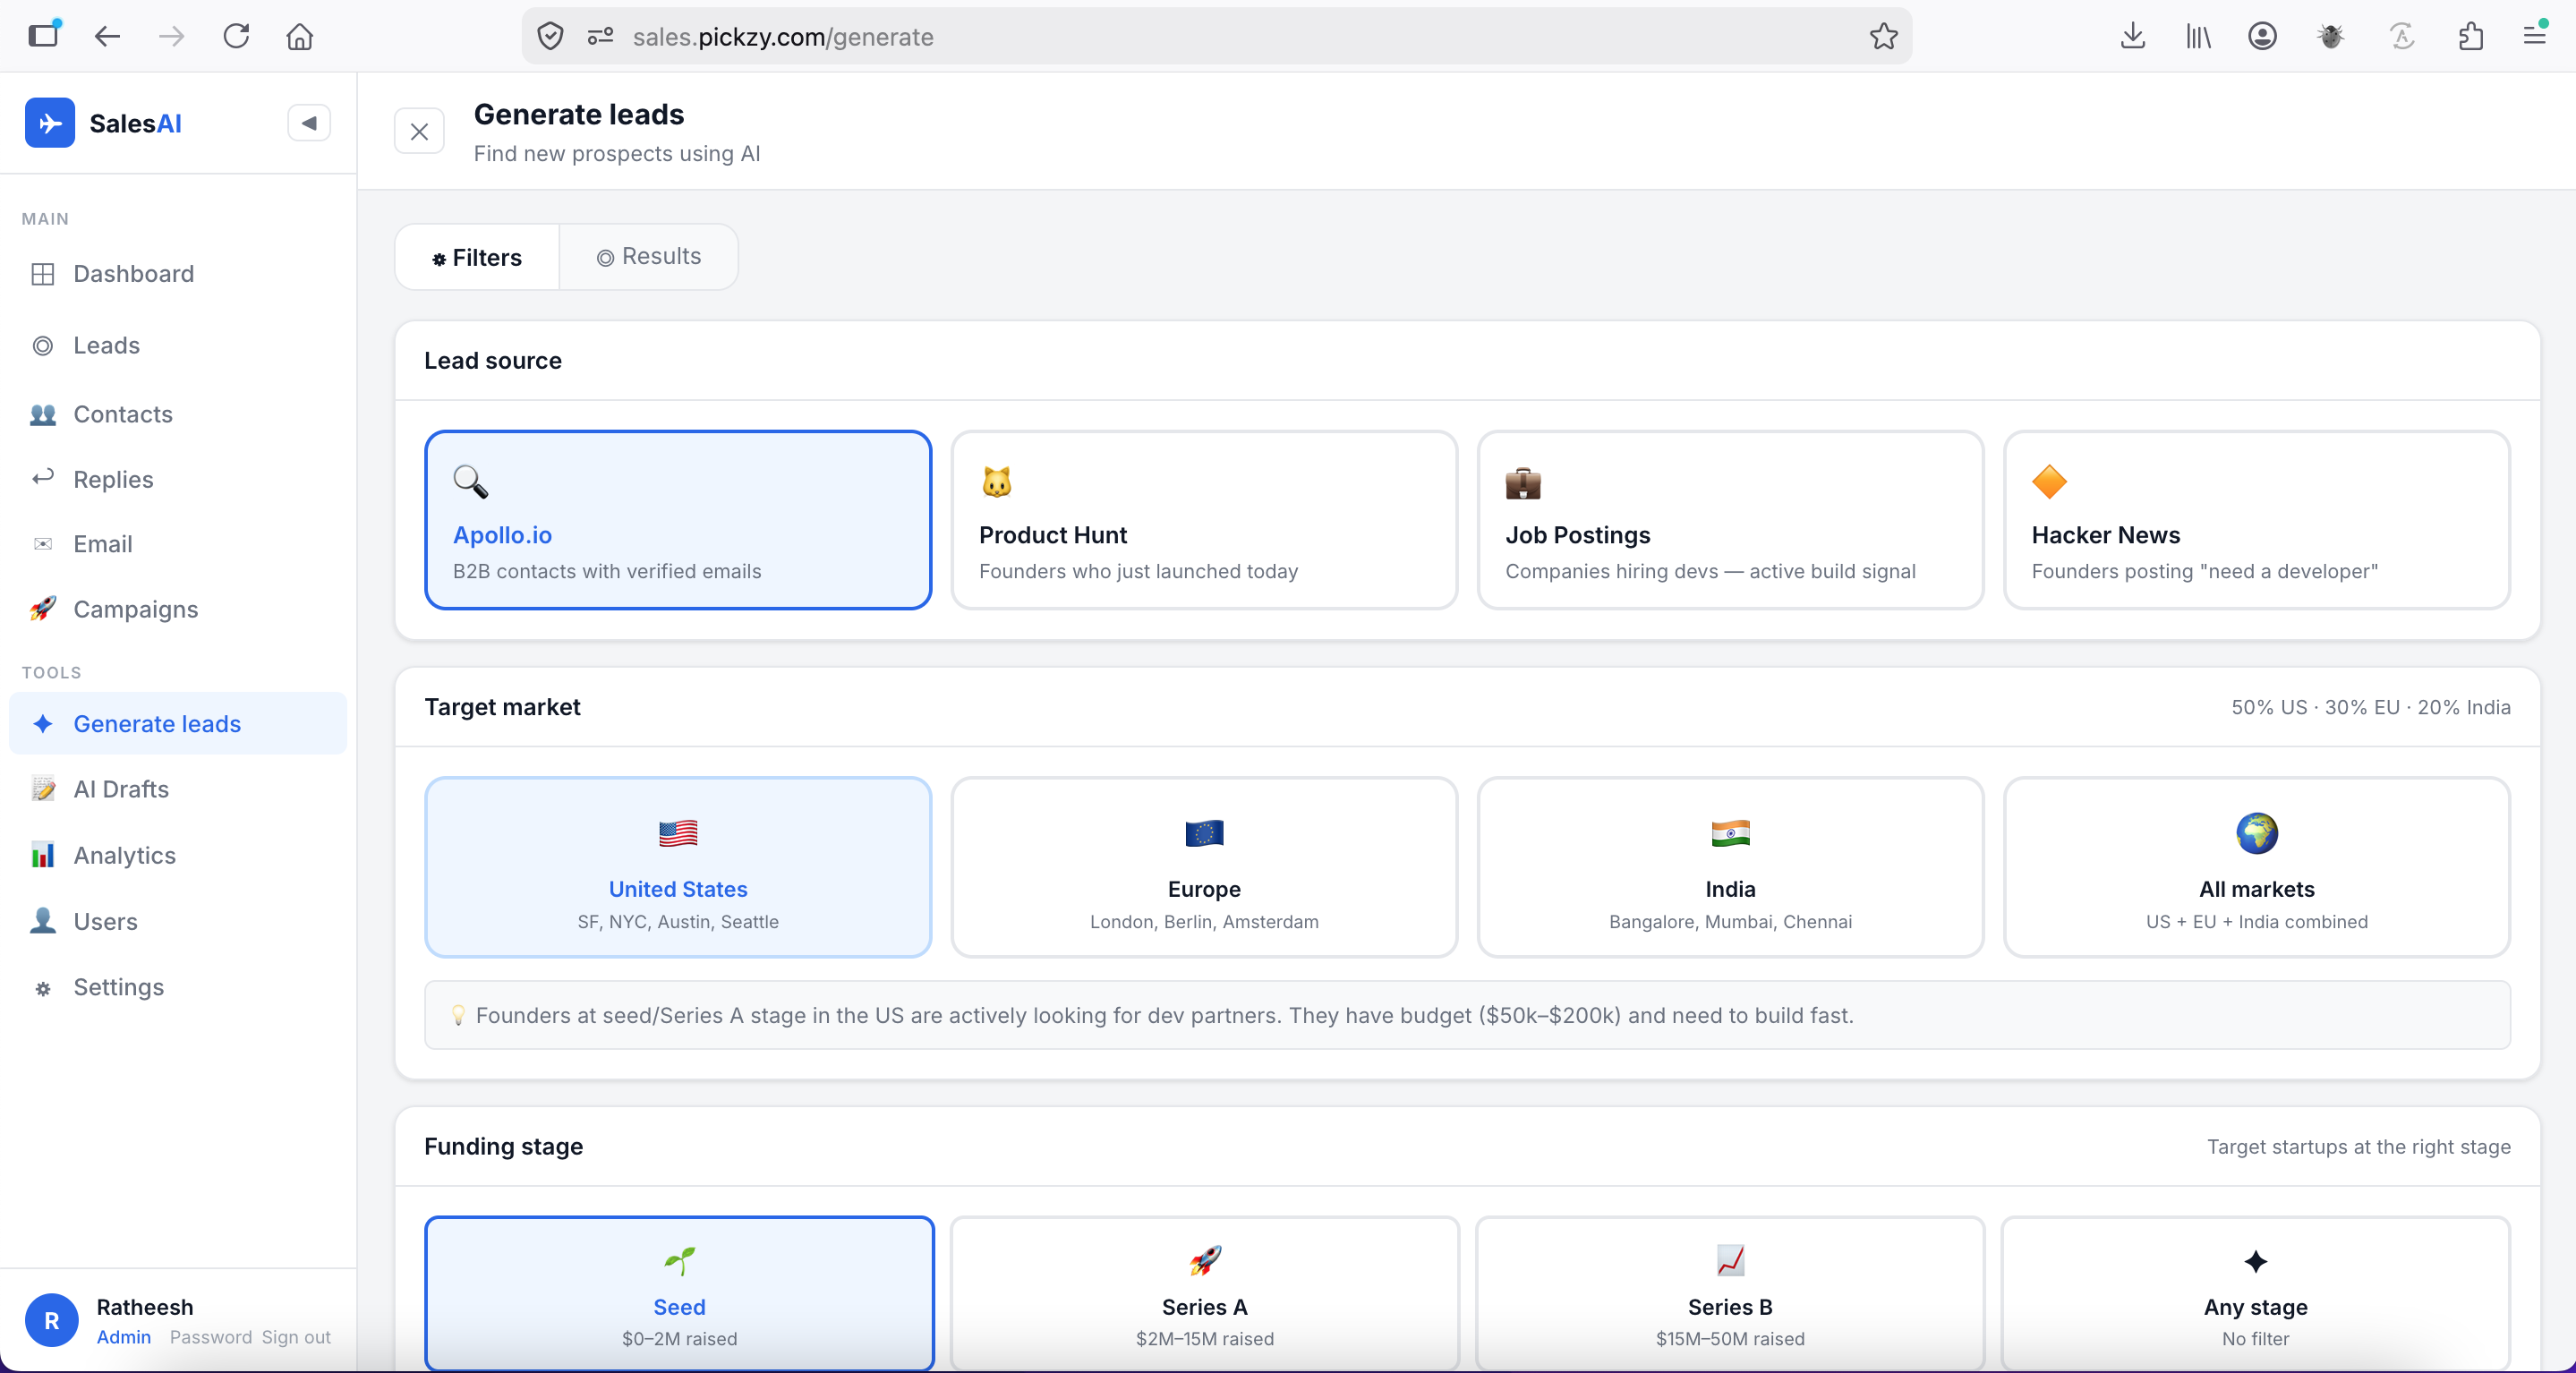Click the 'Lead source' section title
Viewport: 2576px width, 1373px height.
493,361
